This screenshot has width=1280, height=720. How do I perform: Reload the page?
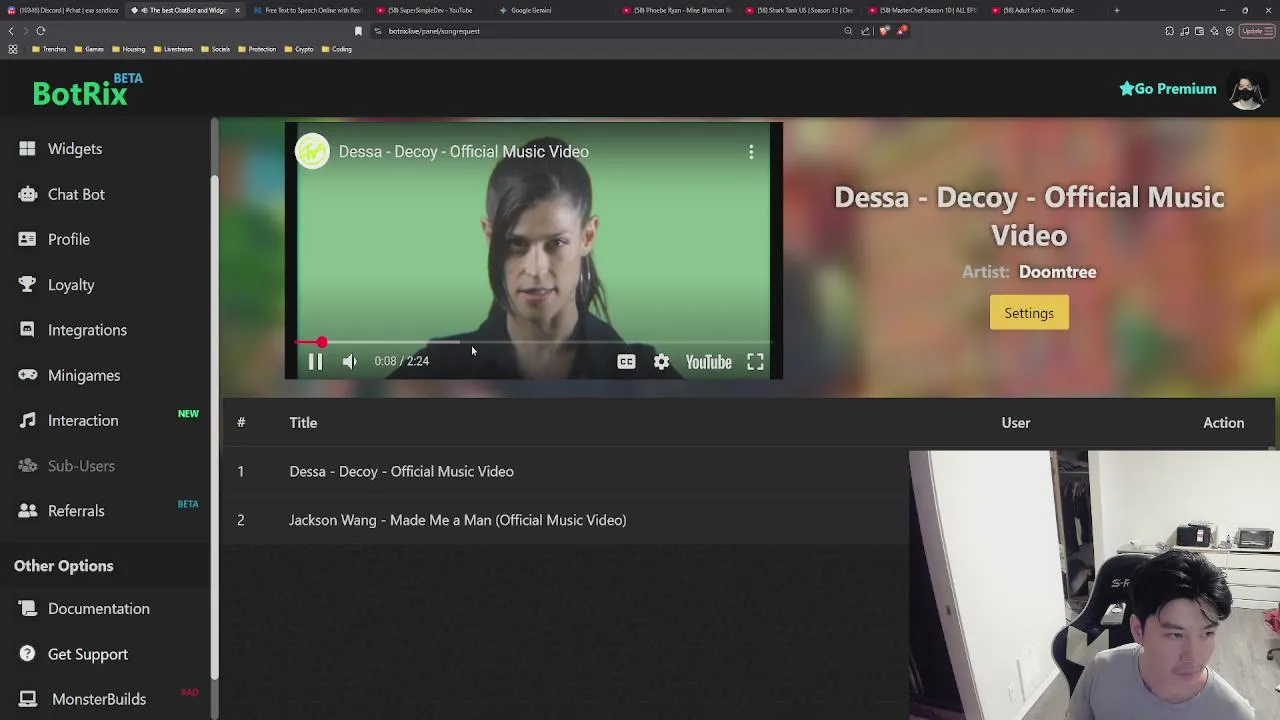click(x=41, y=31)
